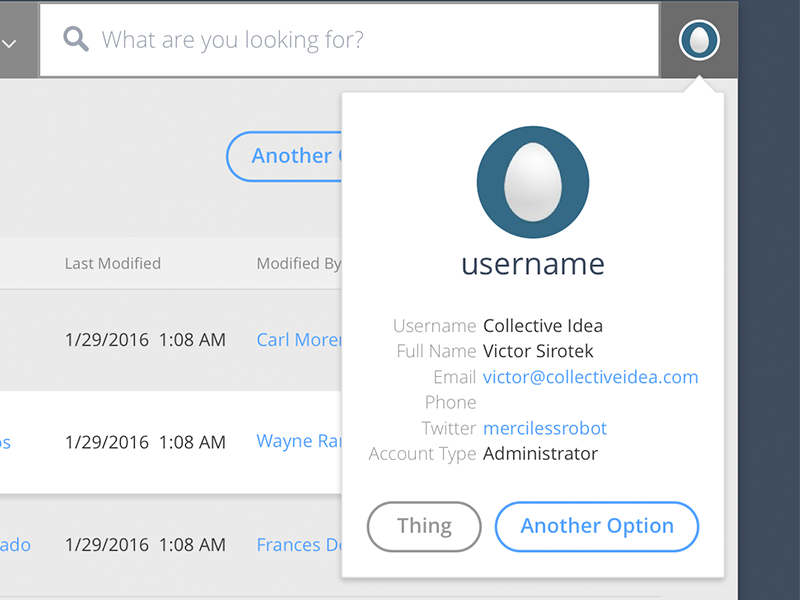
Task: Sort by the Last Modified column header
Action: [x=112, y=263]
